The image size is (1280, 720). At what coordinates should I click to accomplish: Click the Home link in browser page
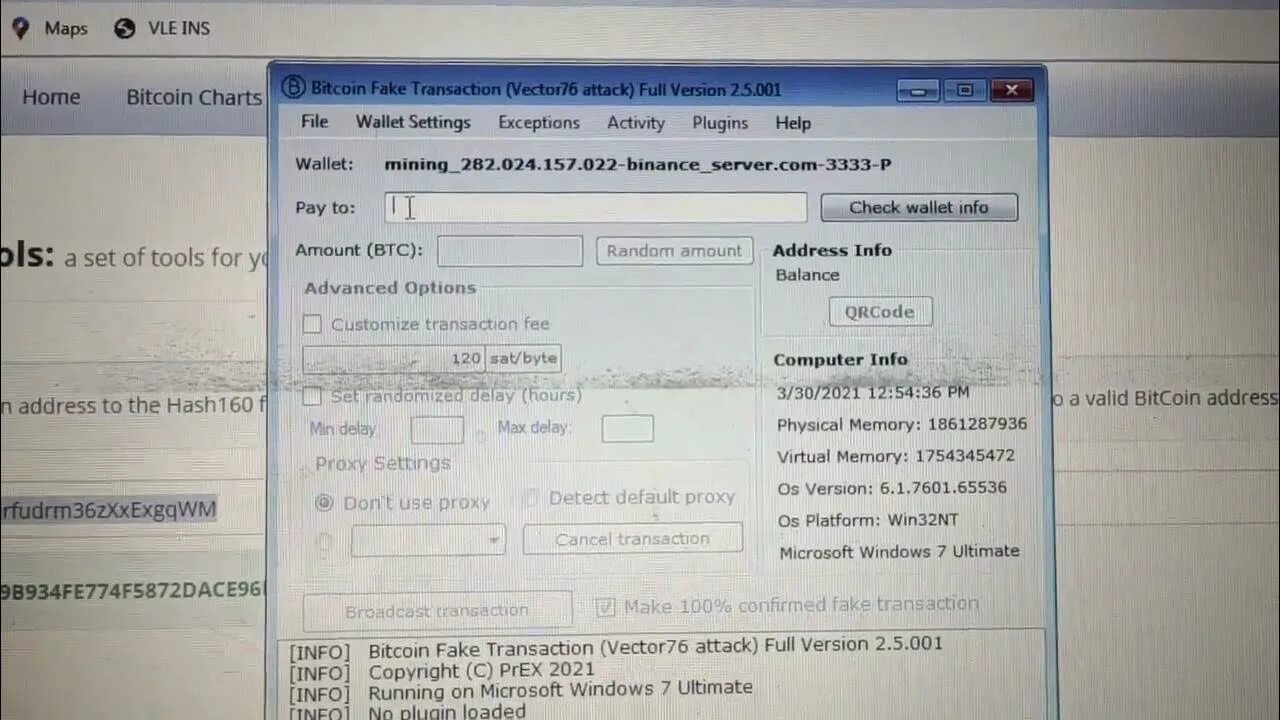[51, 97]
